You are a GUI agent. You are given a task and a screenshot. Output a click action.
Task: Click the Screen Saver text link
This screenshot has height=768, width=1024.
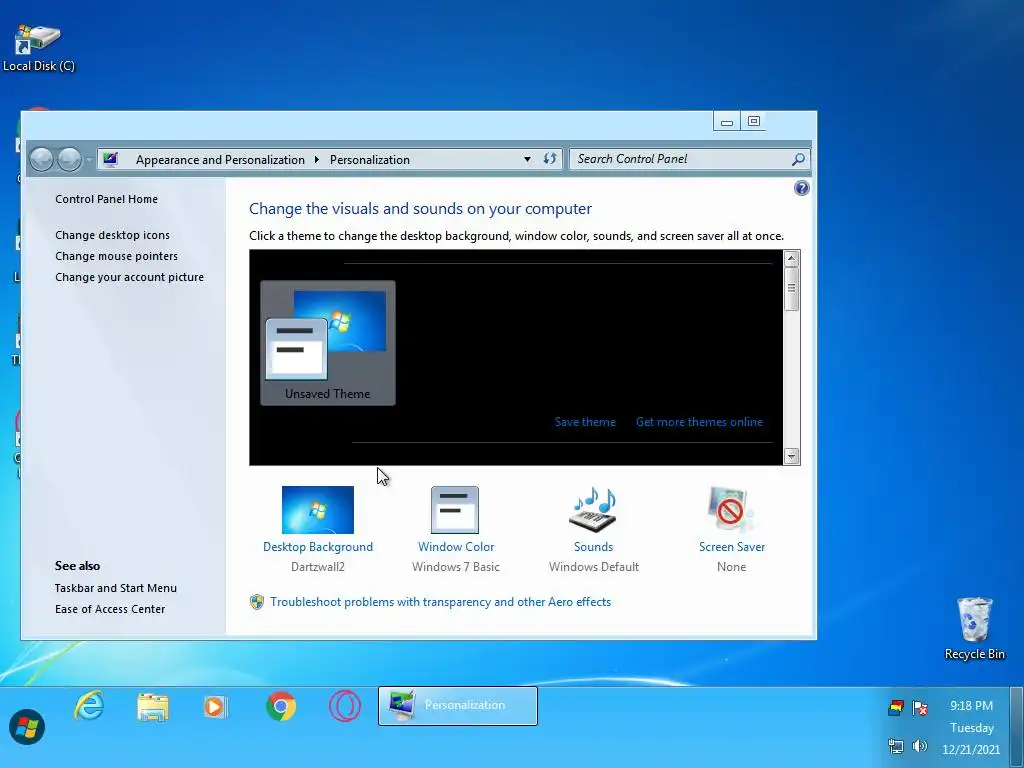(731, 547)
